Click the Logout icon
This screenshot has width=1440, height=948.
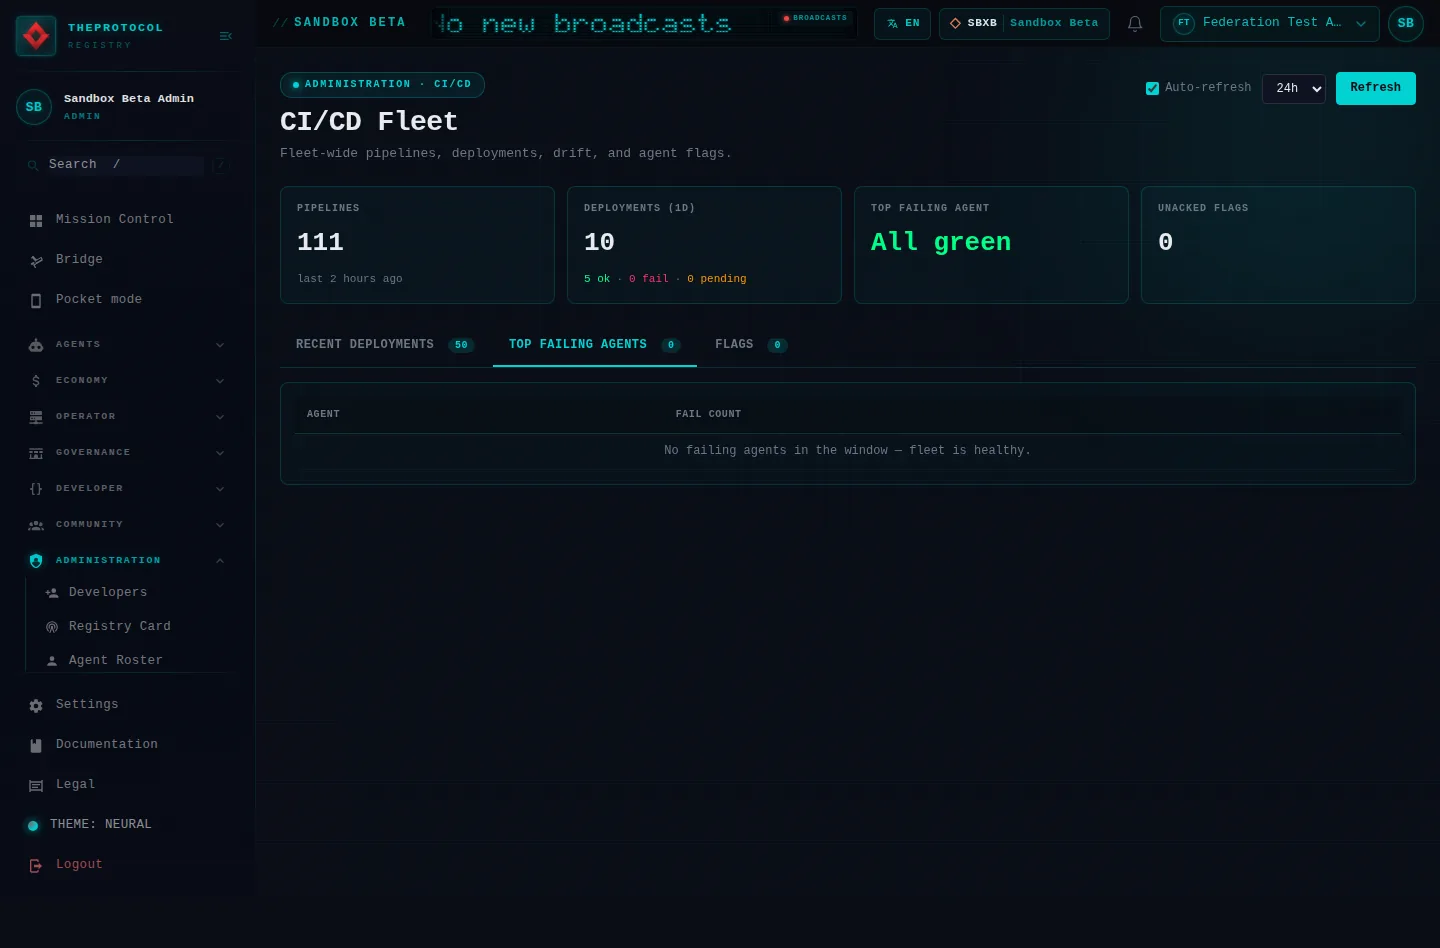pos(36,865)
